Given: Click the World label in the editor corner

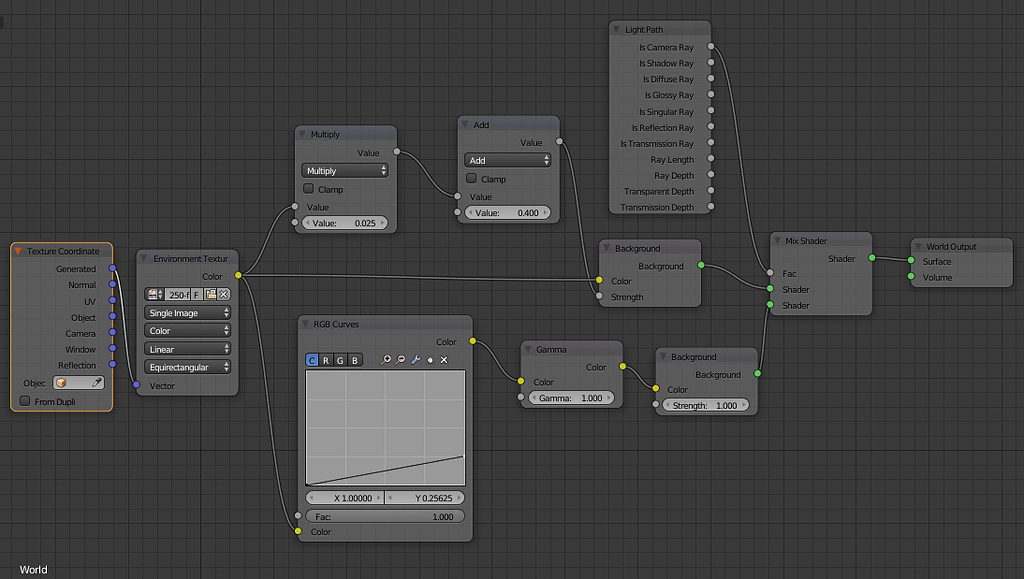Looking at the screenshot, I should pyautogui.click(x=33, y=569).
